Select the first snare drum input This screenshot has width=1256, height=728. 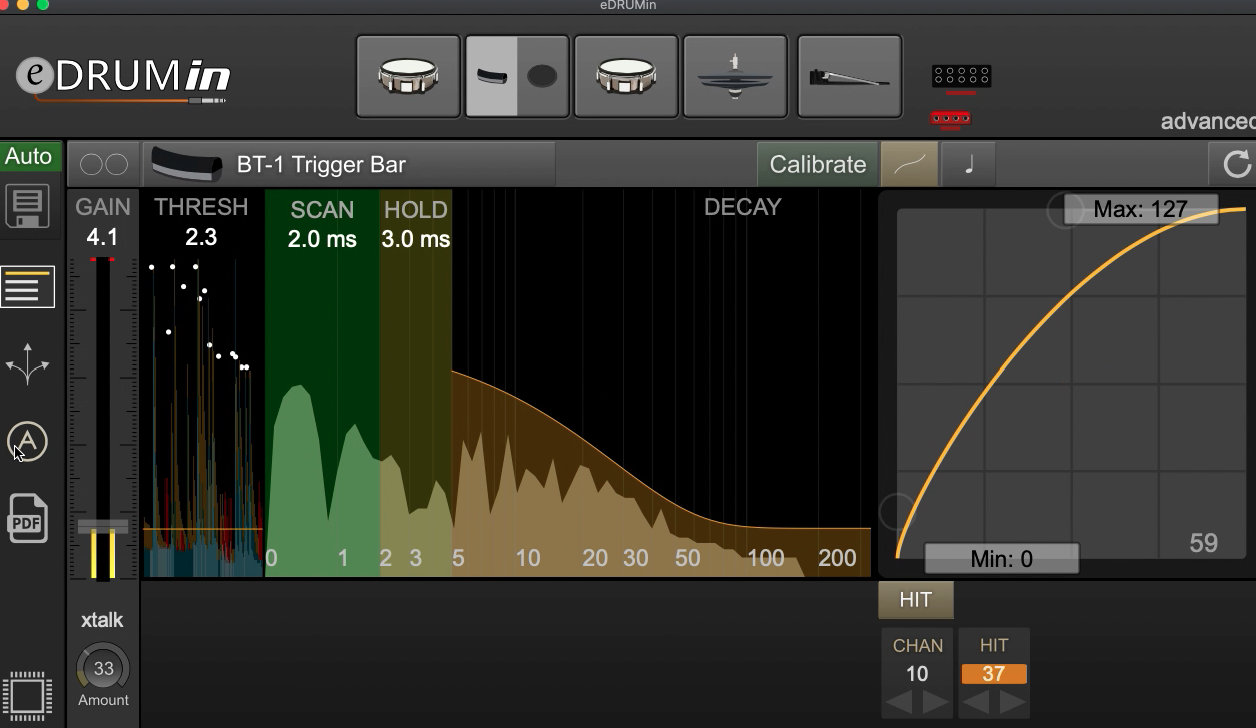(408, 77)
